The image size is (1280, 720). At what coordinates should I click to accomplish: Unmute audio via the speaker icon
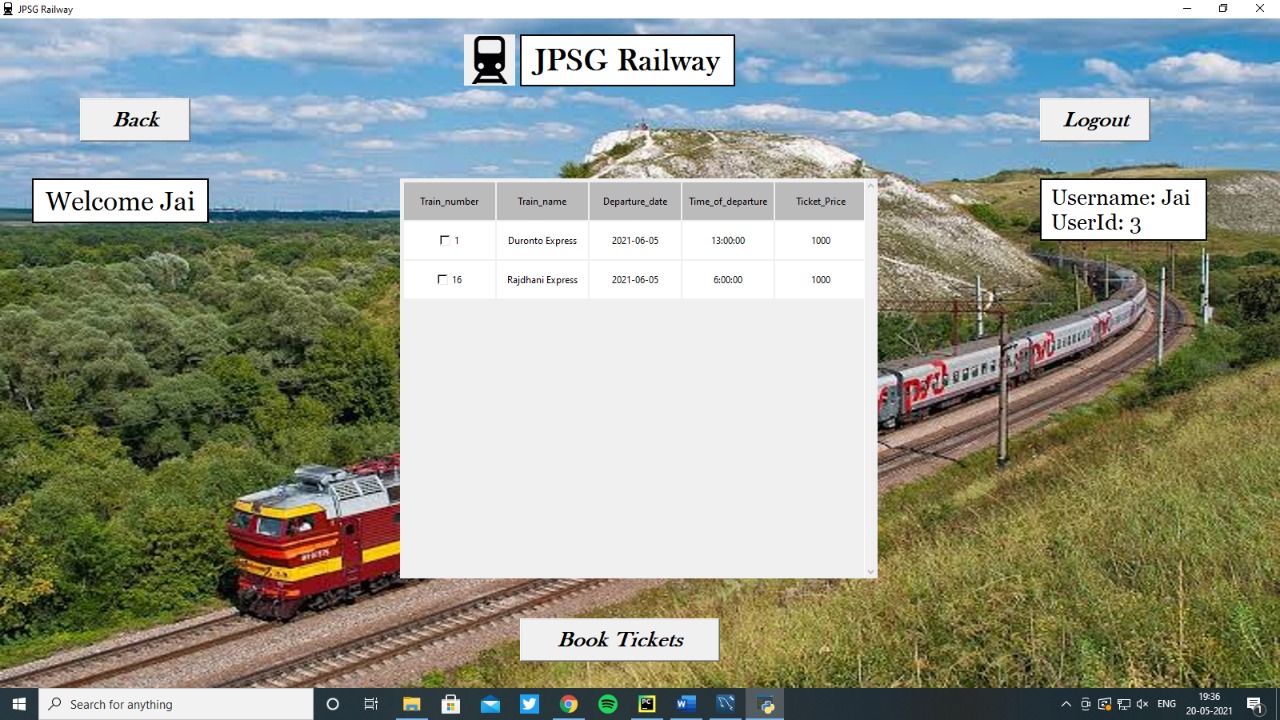pyautogui.click(x=1143, y=704)
